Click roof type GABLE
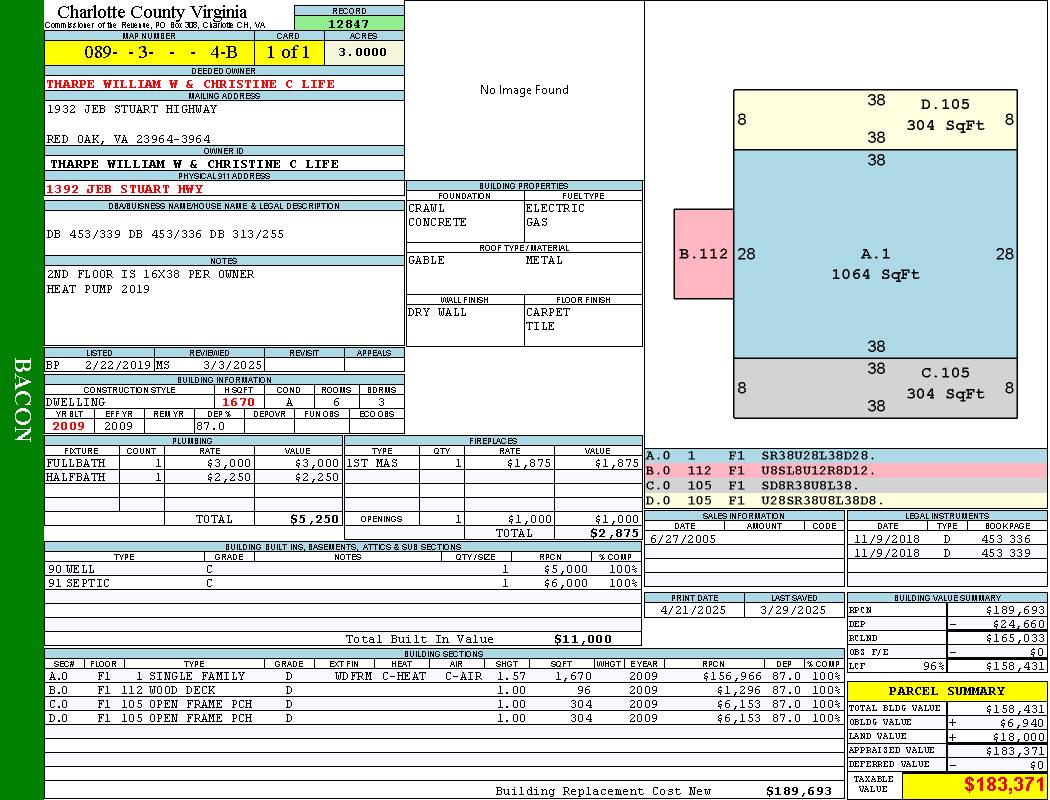 [427, 260]
